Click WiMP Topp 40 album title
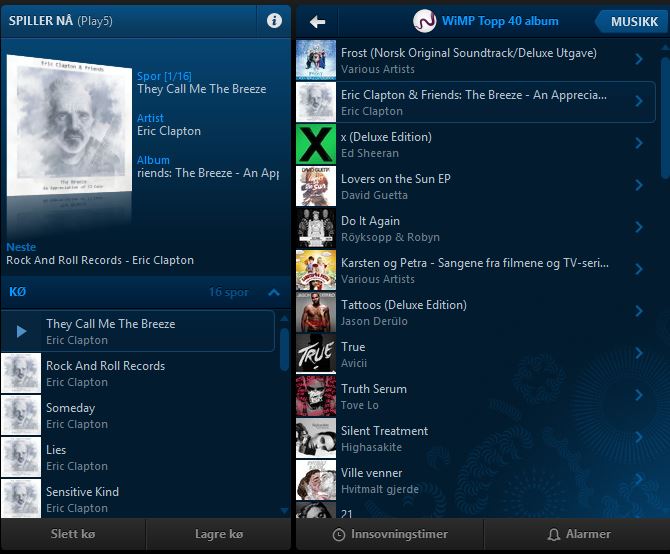Image resolution: width=670 pixels, height=554 pixels. point(500,21)
